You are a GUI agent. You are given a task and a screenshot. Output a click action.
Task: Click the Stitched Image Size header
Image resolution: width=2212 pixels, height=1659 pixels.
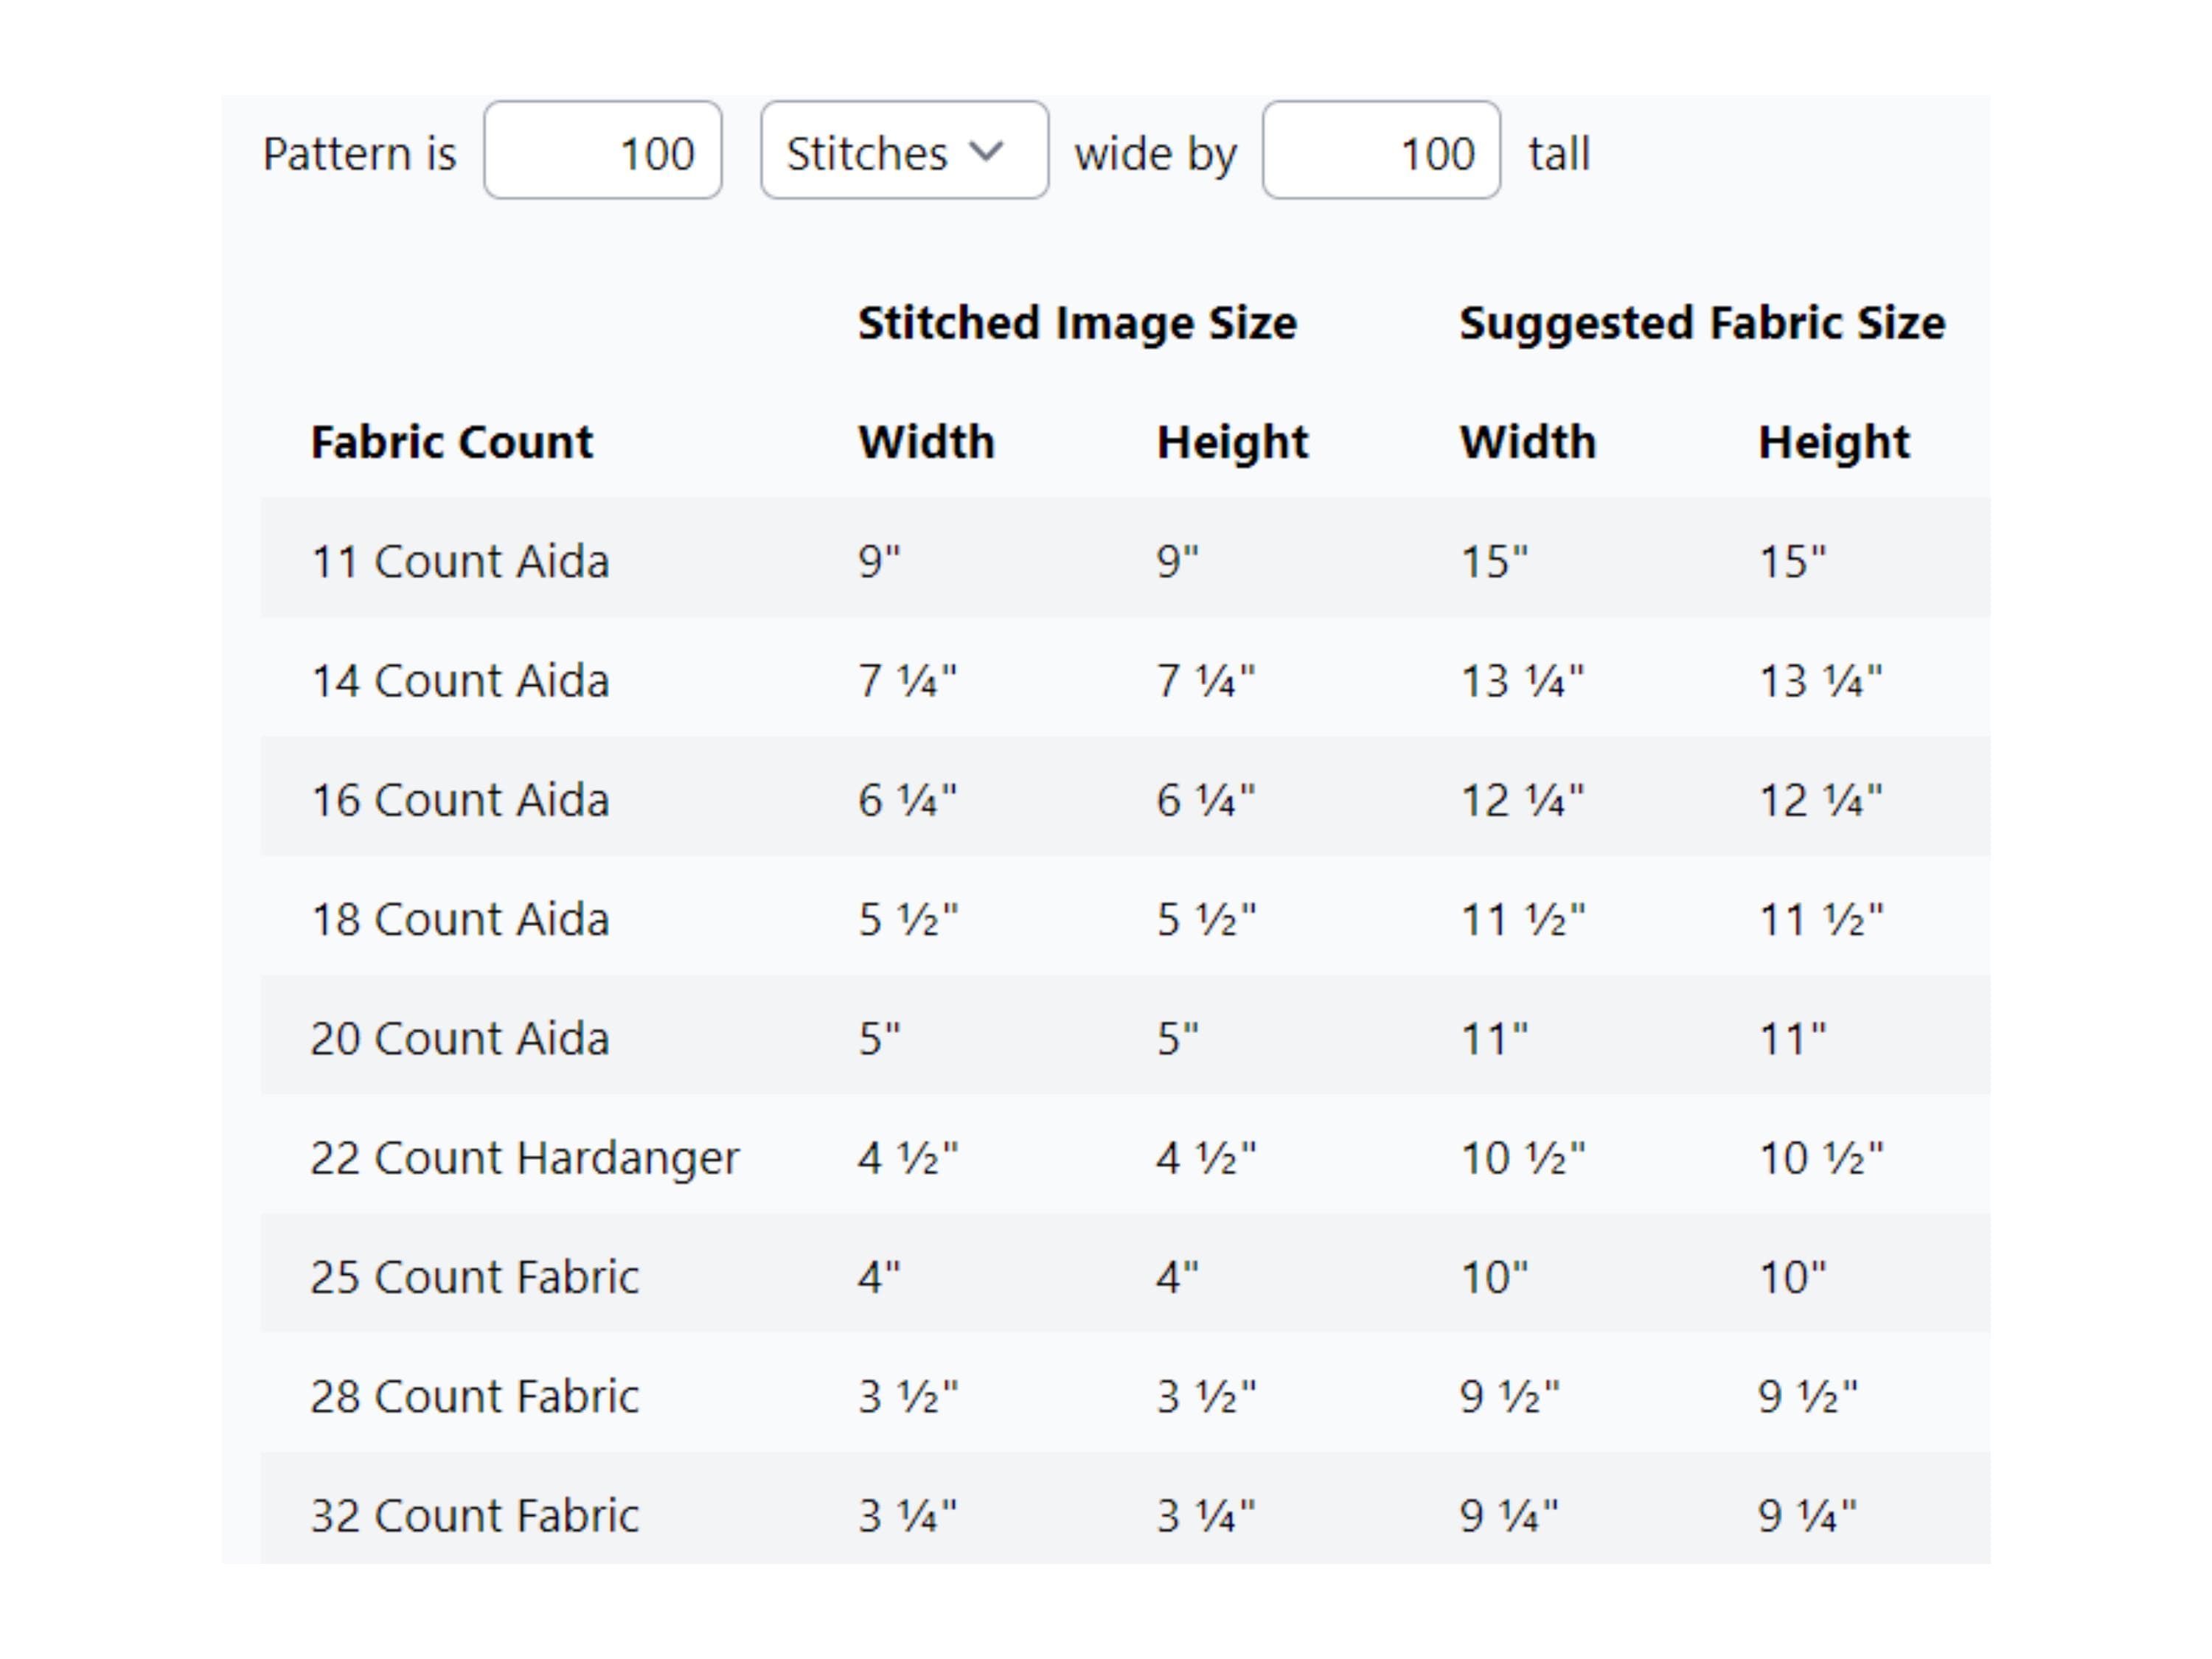1077,323
